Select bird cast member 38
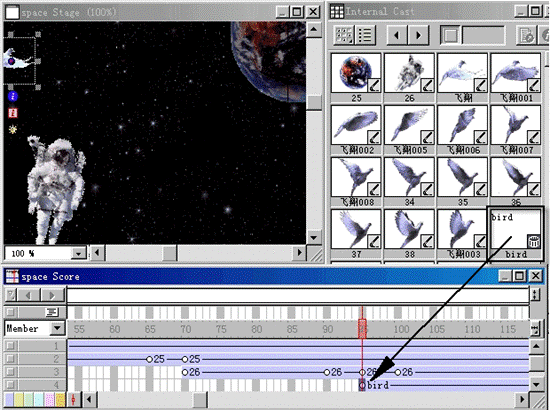This screenshot has width=550, height=410. pos(409,234)
